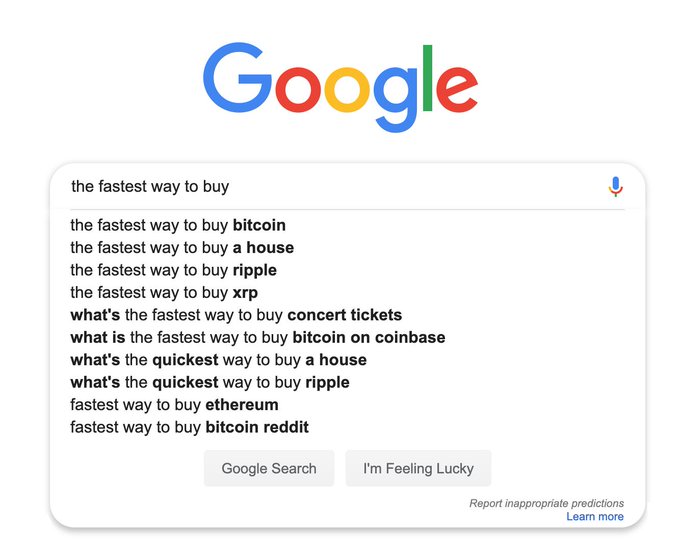The height and width of the screenshot is (555, 680).
Task: Select the 'bitcoin on coinbase' suggestion
Action: [258, 338]
